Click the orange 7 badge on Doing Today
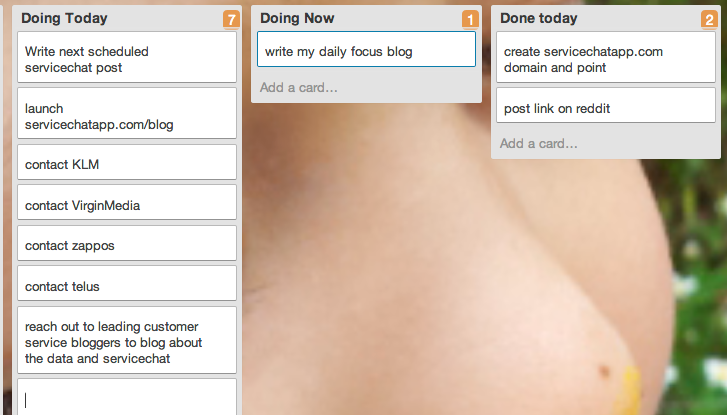This screenshot has width=727, height=415. tap(231, 20)
